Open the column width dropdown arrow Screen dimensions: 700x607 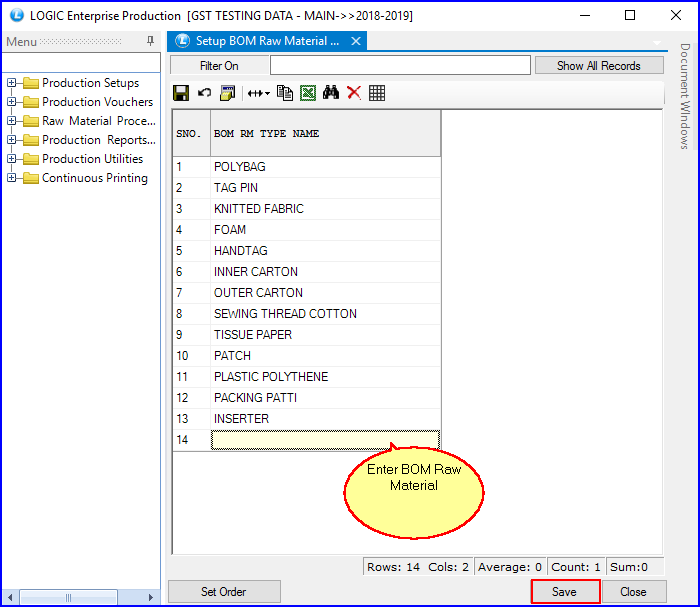pos(267,93)
